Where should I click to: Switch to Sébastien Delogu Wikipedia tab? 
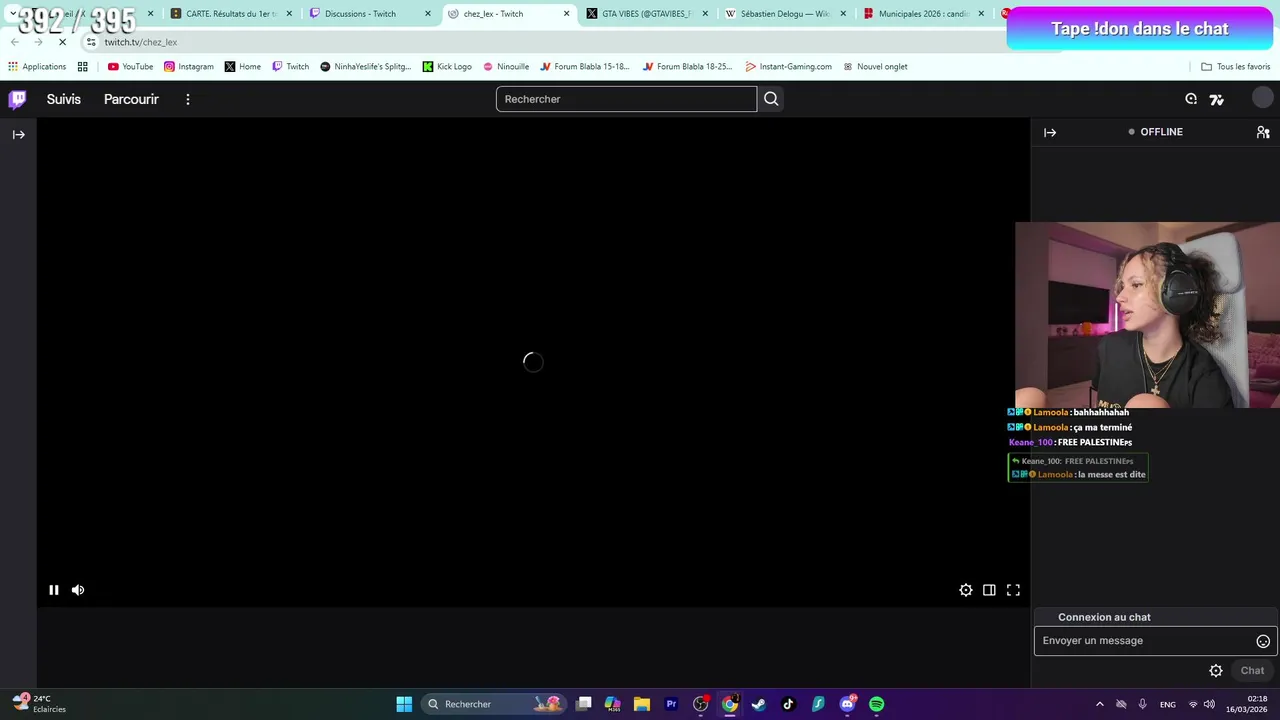[x=785, y=14]
